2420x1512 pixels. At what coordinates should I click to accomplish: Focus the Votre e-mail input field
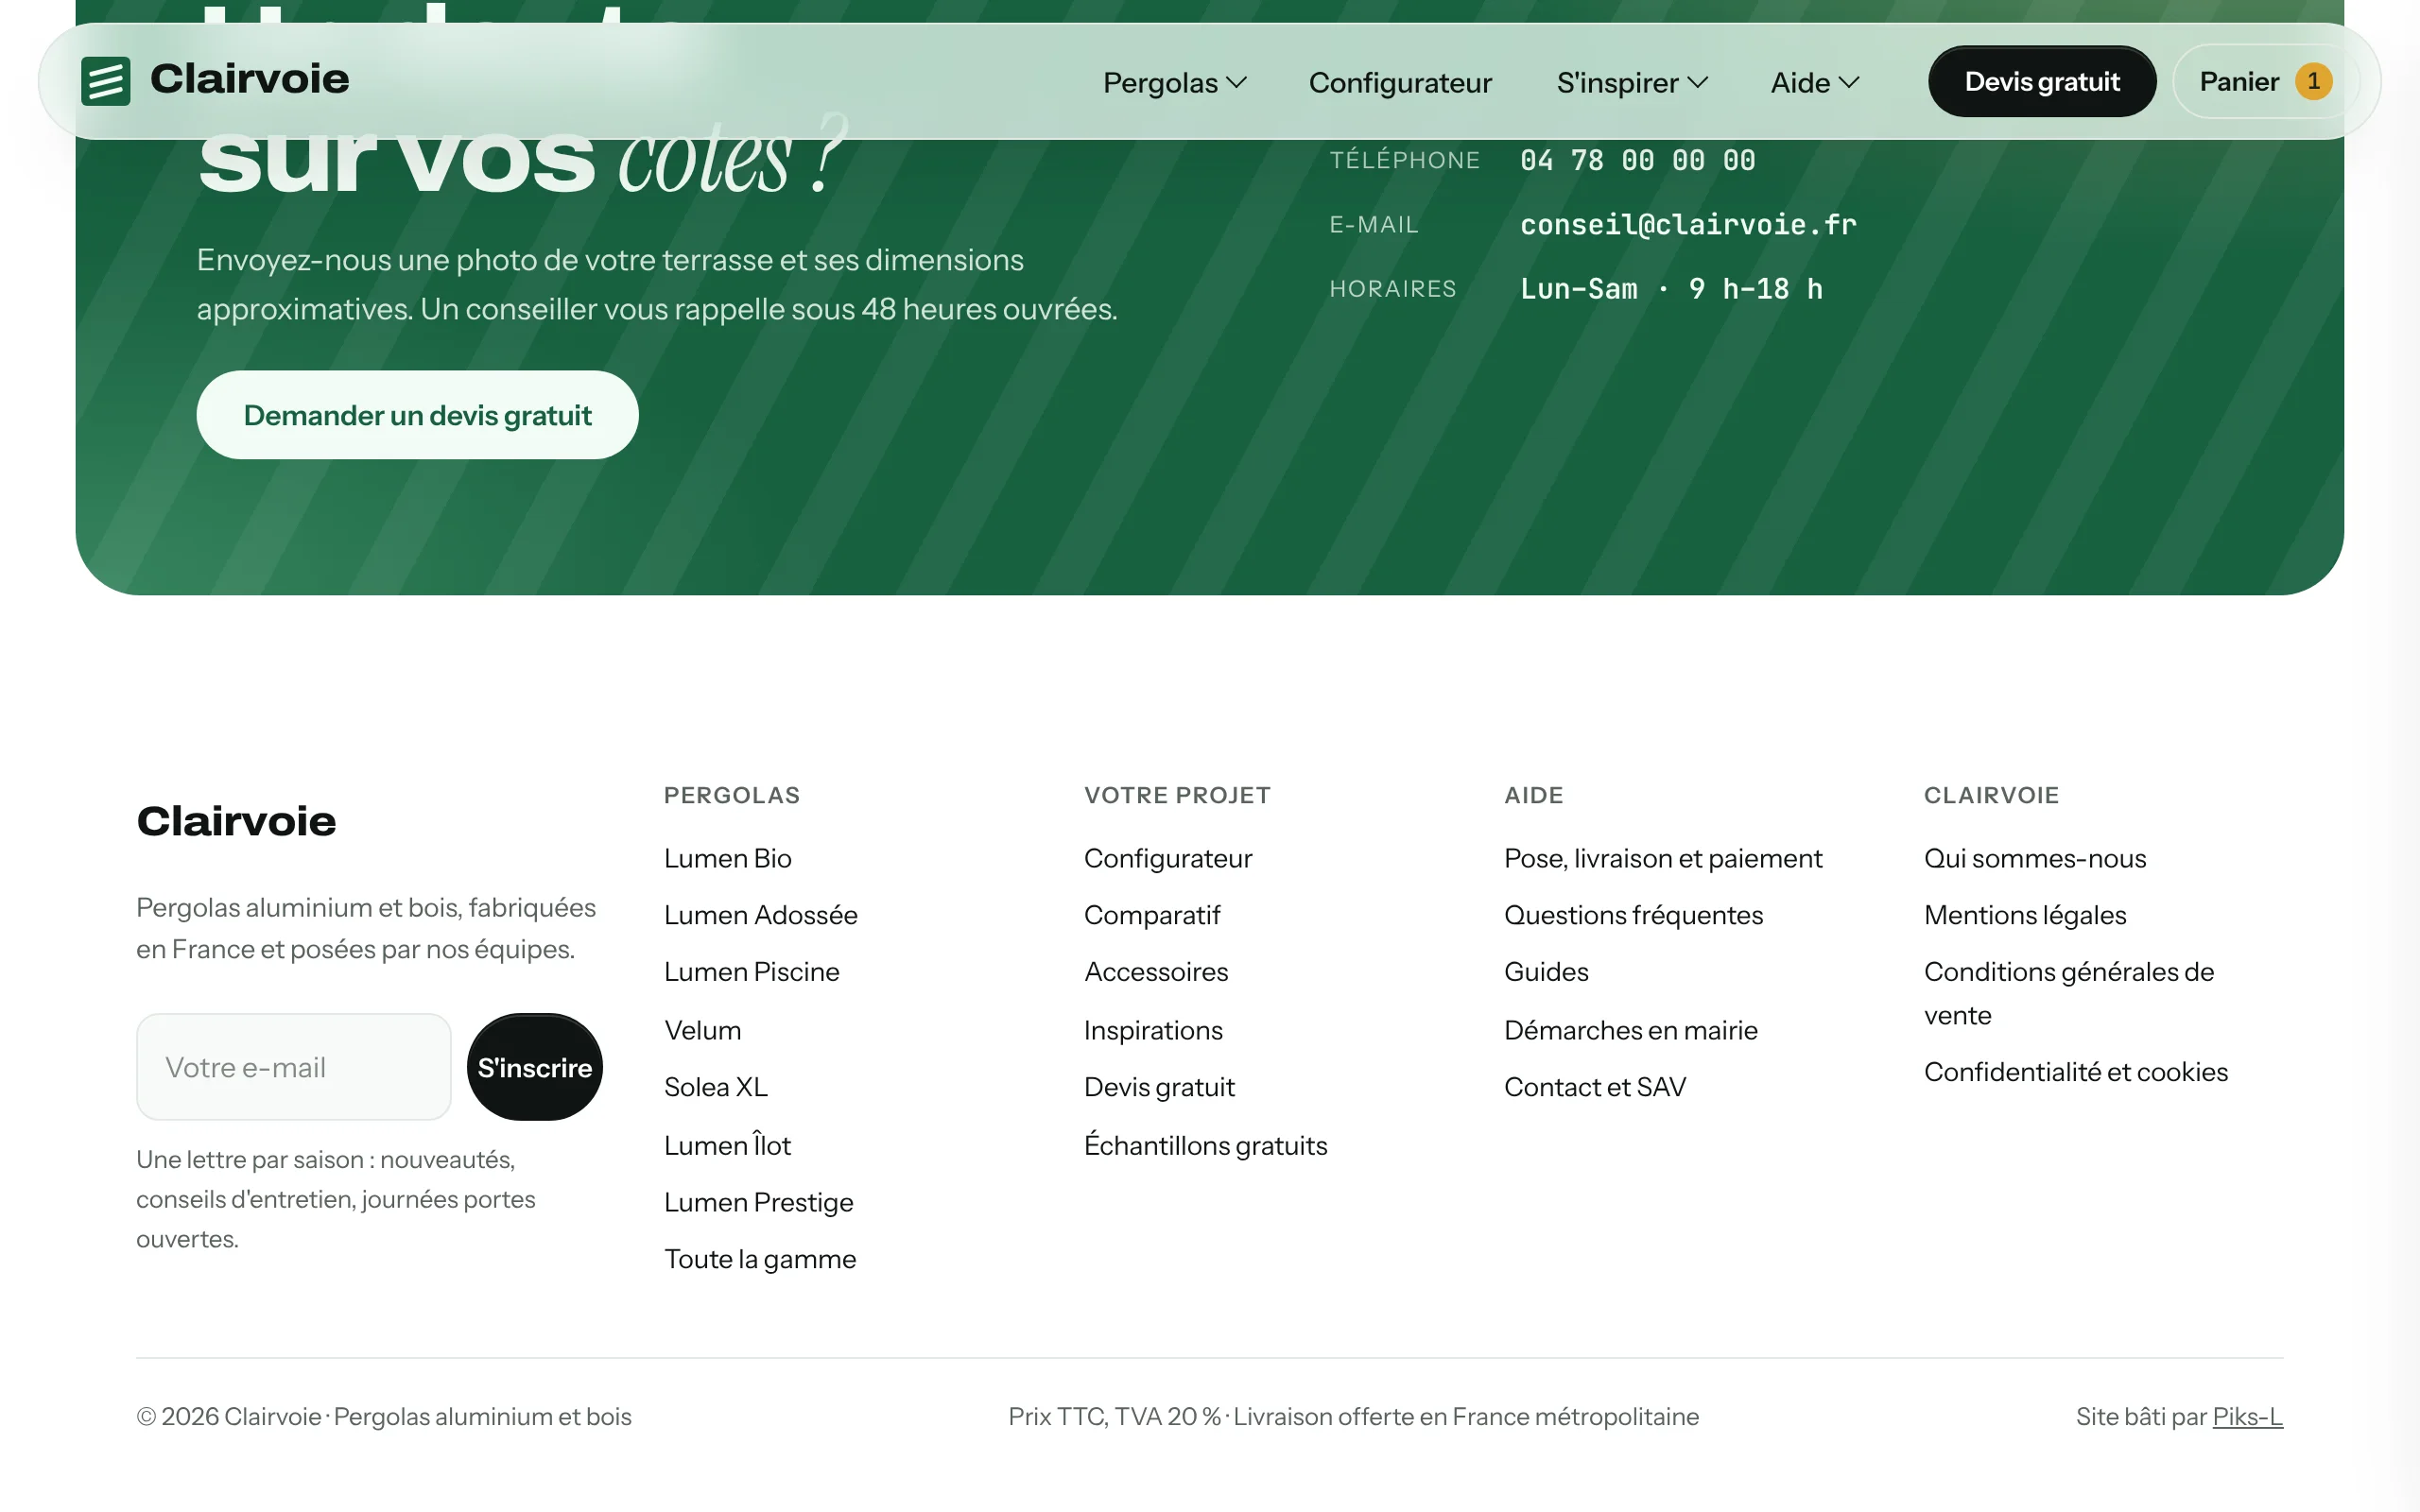(294, 1067)
